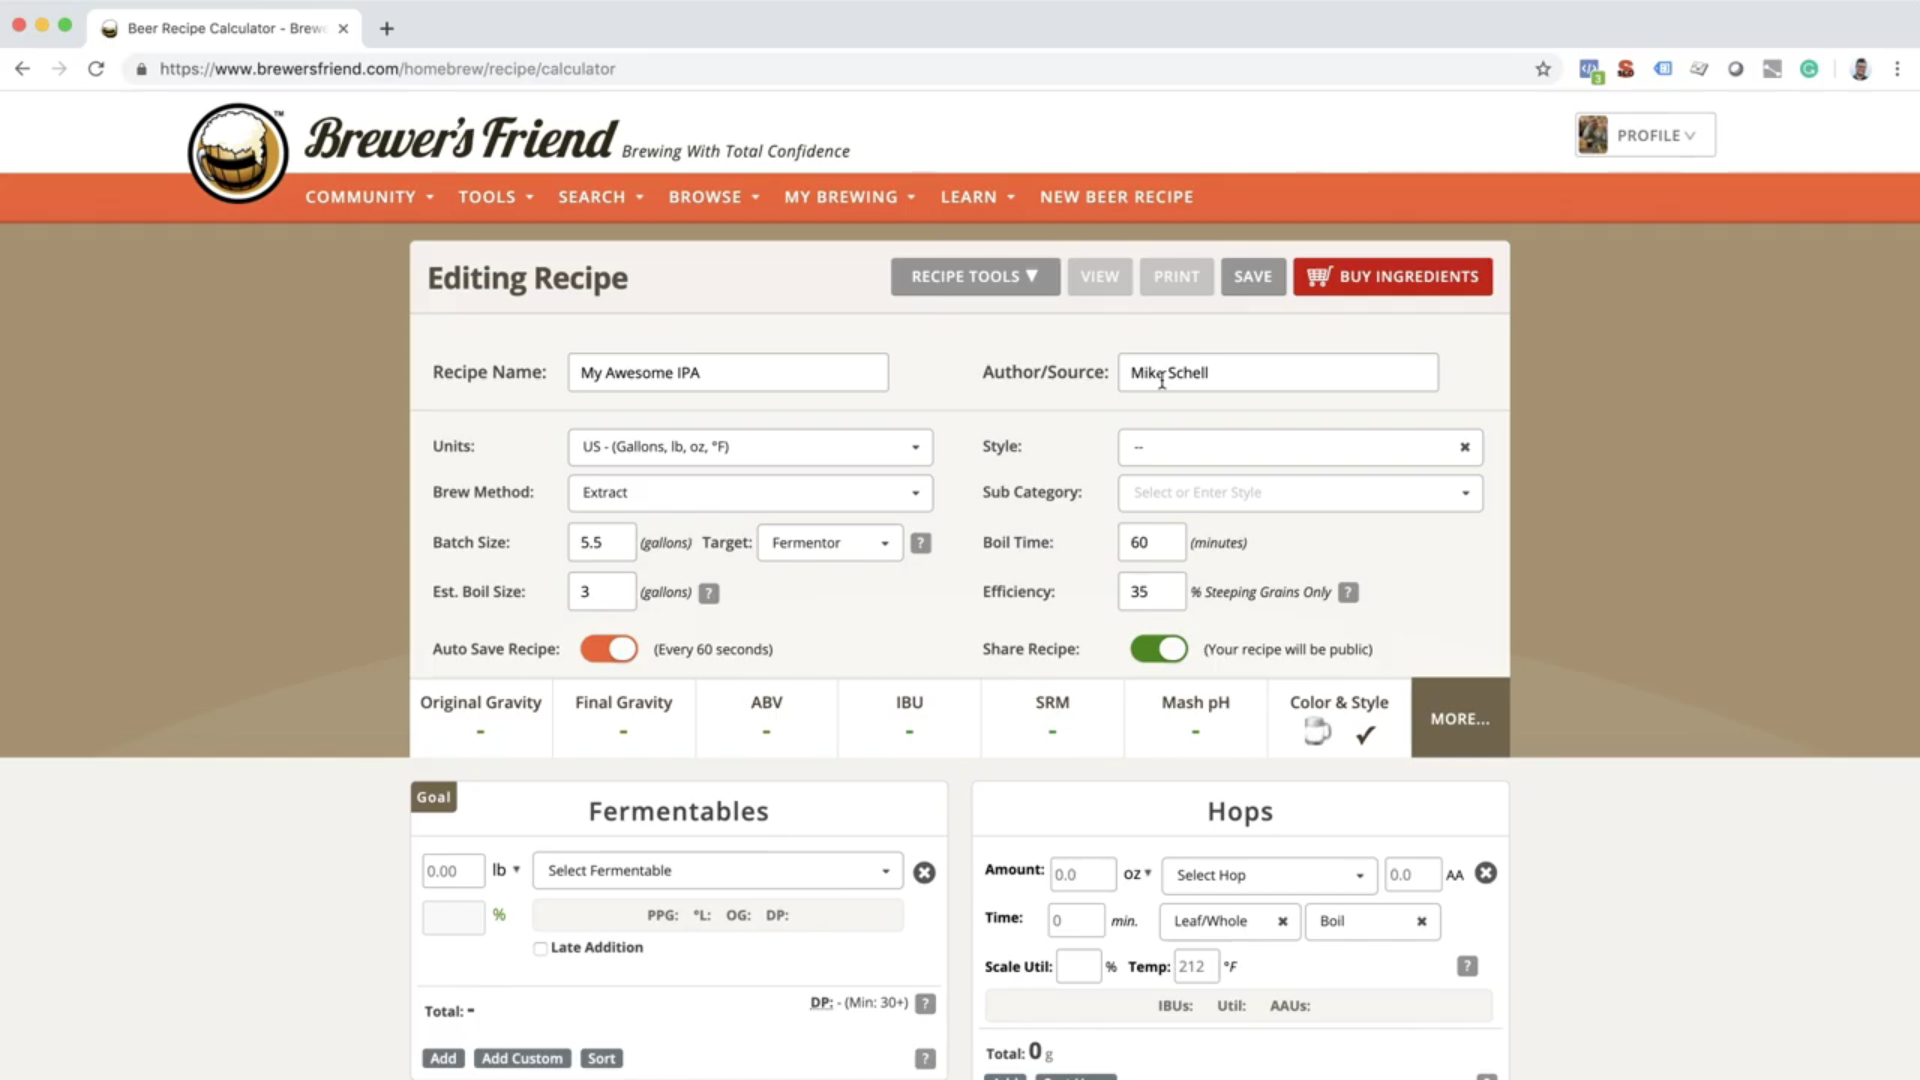Click the hop Amount input field
Screen dimensions: 1920x1080
pos(1082,875)
